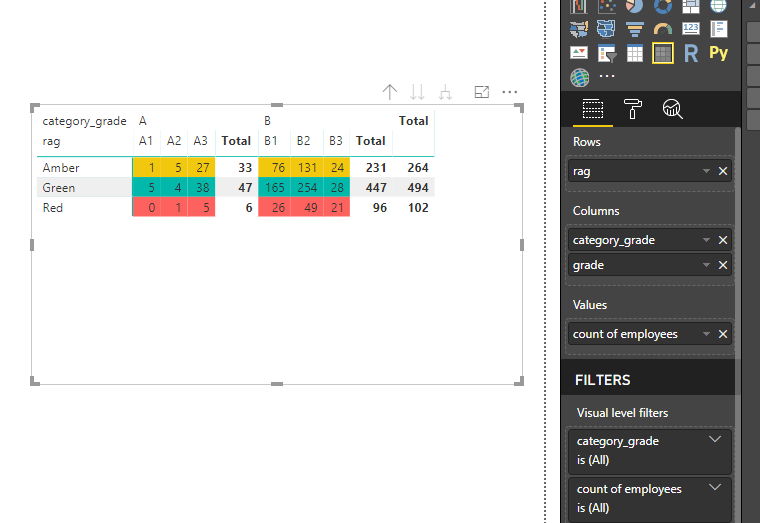Image resolution: width=760 pixels, height=523 pixels.
Task: Open Focus mode for the matrix
Action: click(x=482, y=92)
